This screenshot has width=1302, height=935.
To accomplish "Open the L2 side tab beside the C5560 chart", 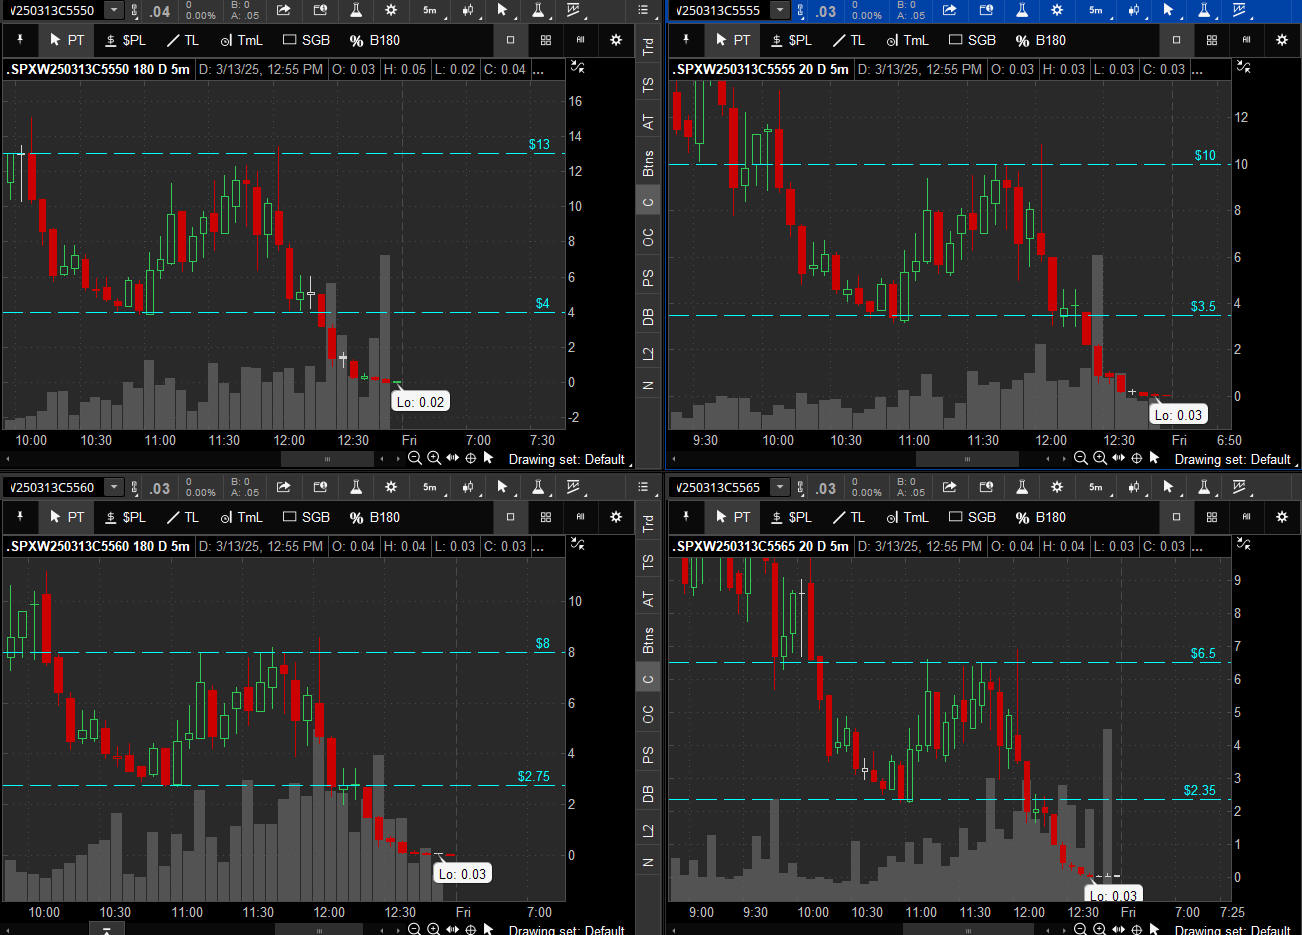I will click(x=648, y=831).
